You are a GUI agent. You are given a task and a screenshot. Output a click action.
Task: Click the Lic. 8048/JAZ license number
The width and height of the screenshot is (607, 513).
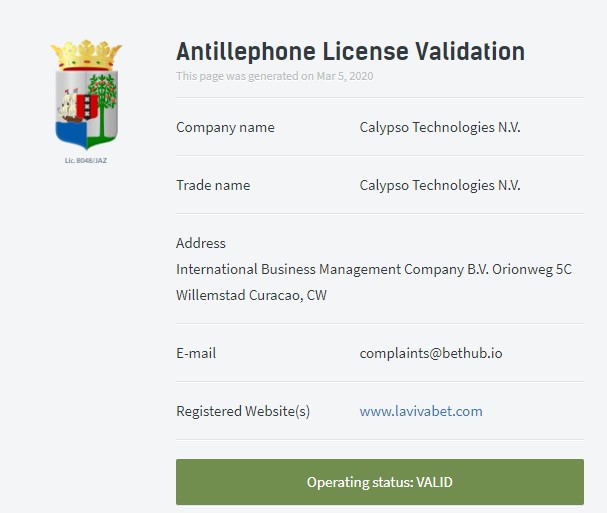(86, 160)
